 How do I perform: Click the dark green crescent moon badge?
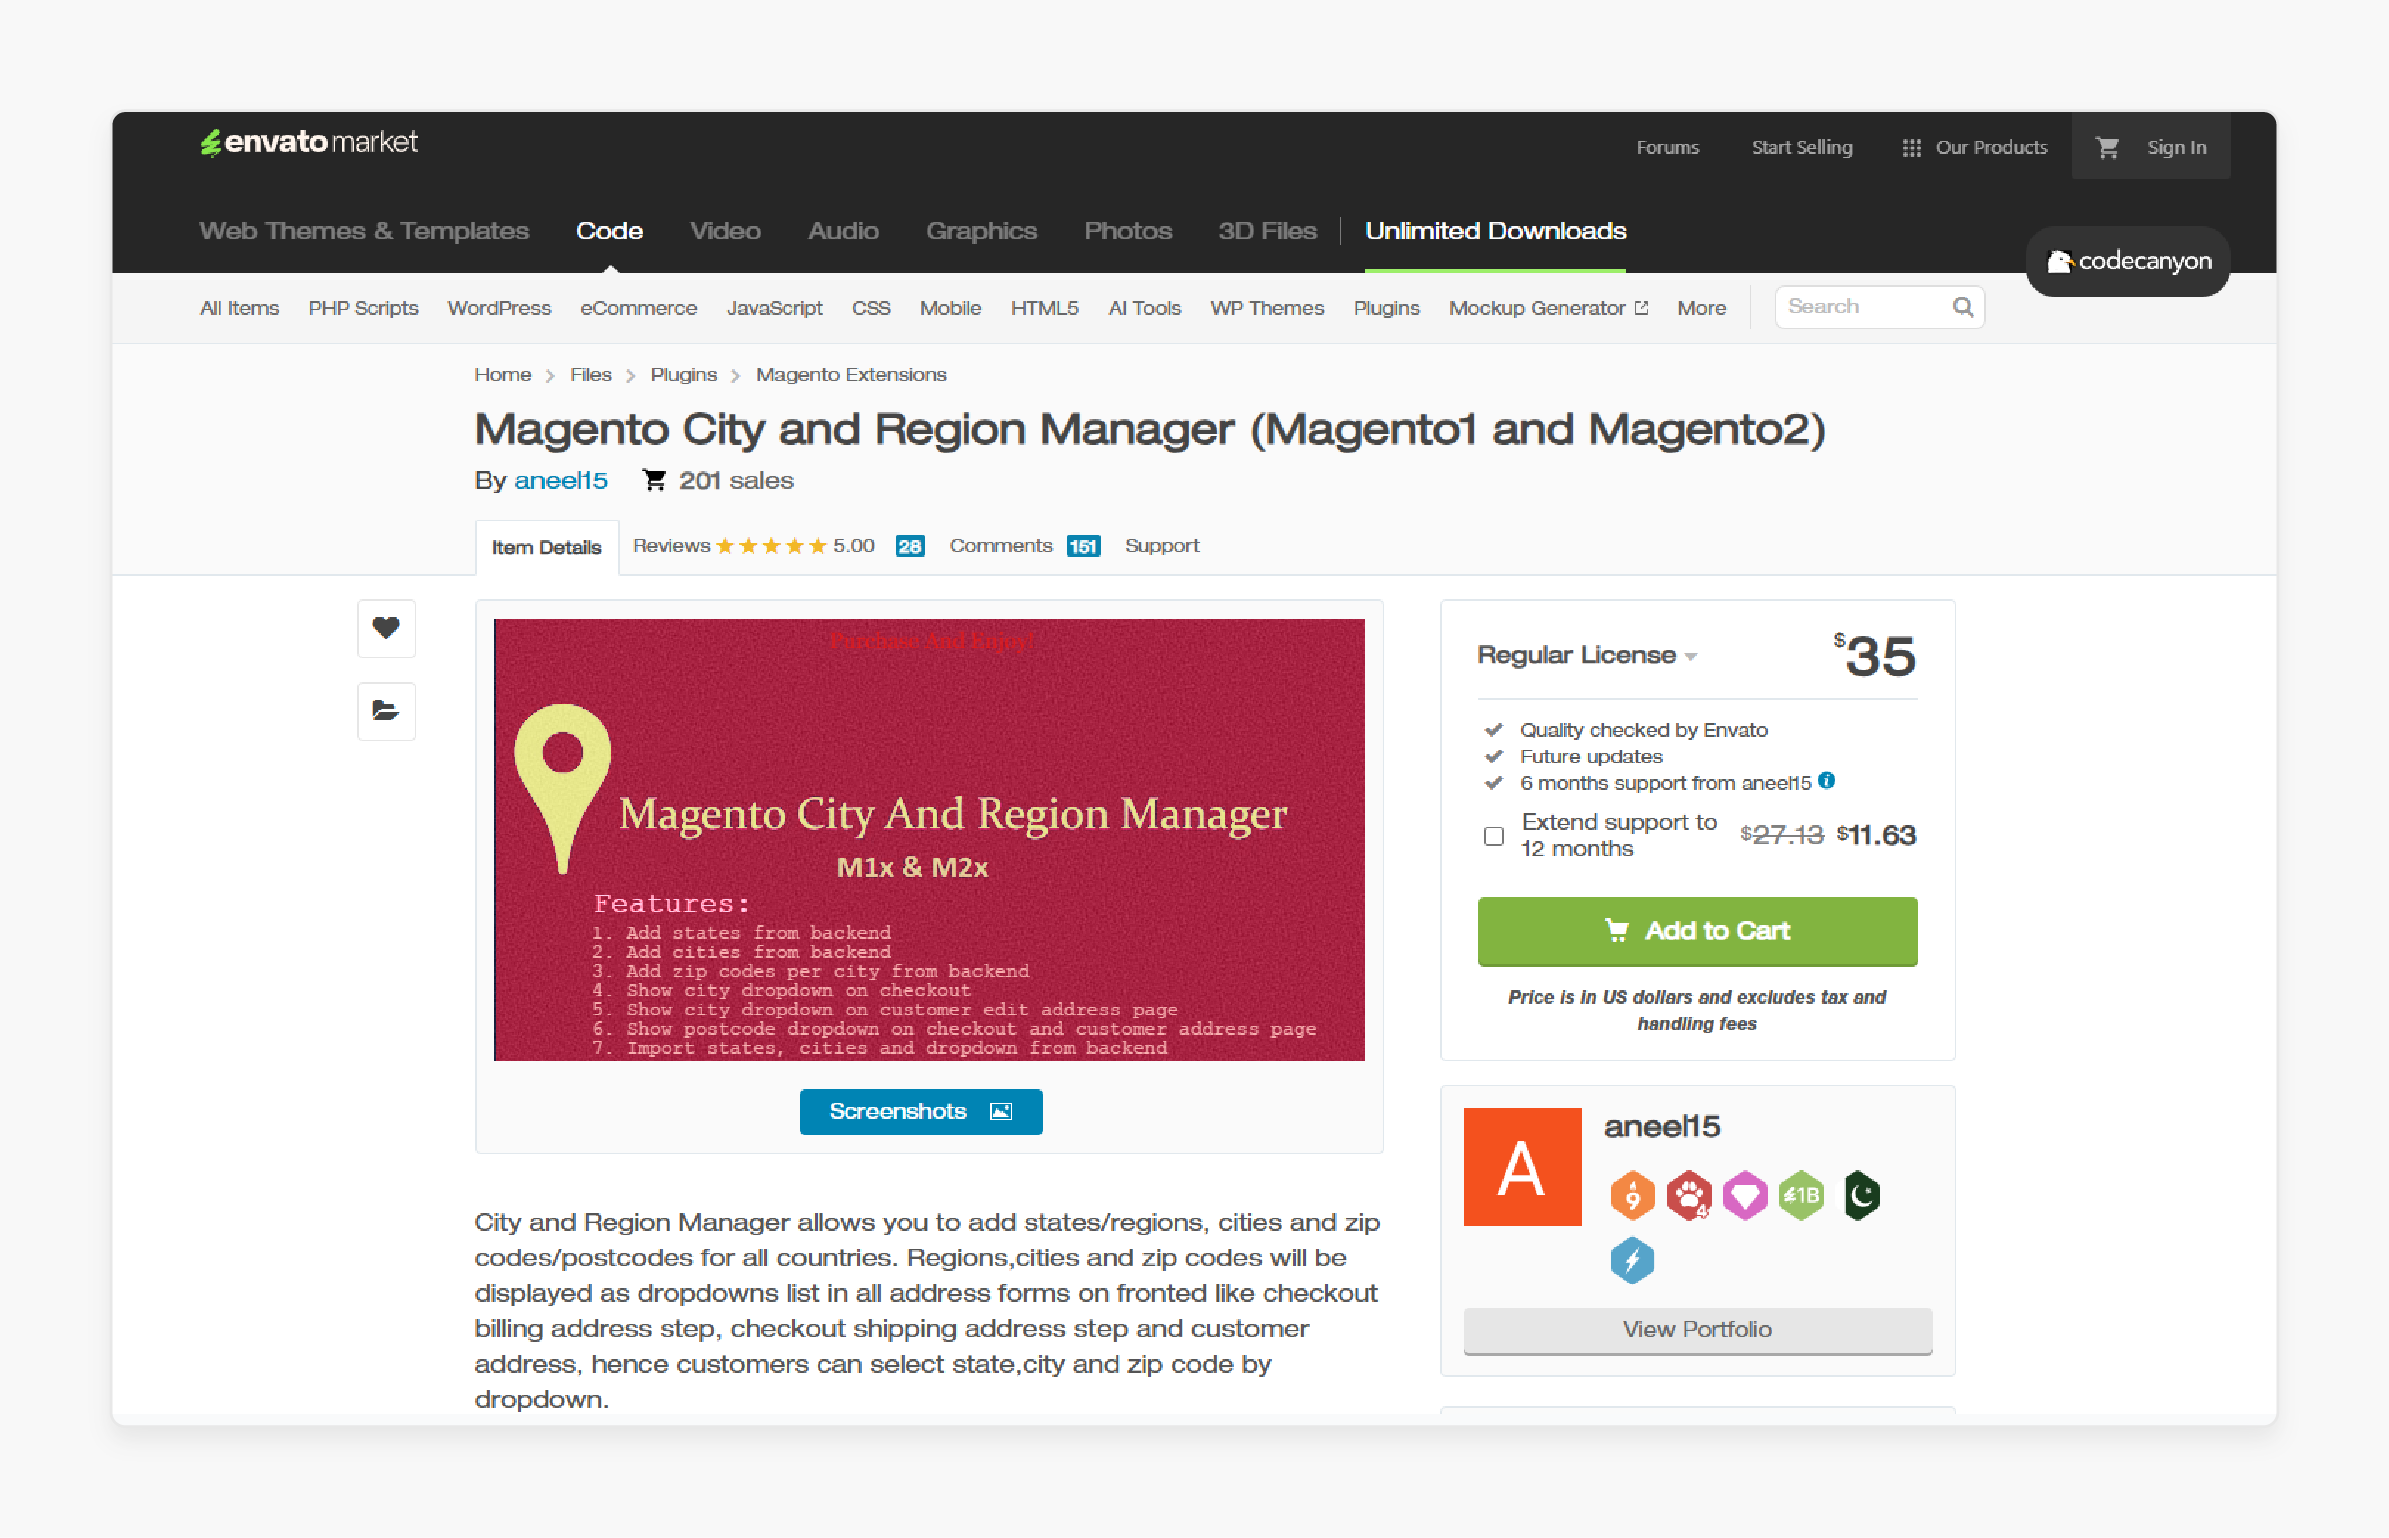click(x=1861, y=1195)
